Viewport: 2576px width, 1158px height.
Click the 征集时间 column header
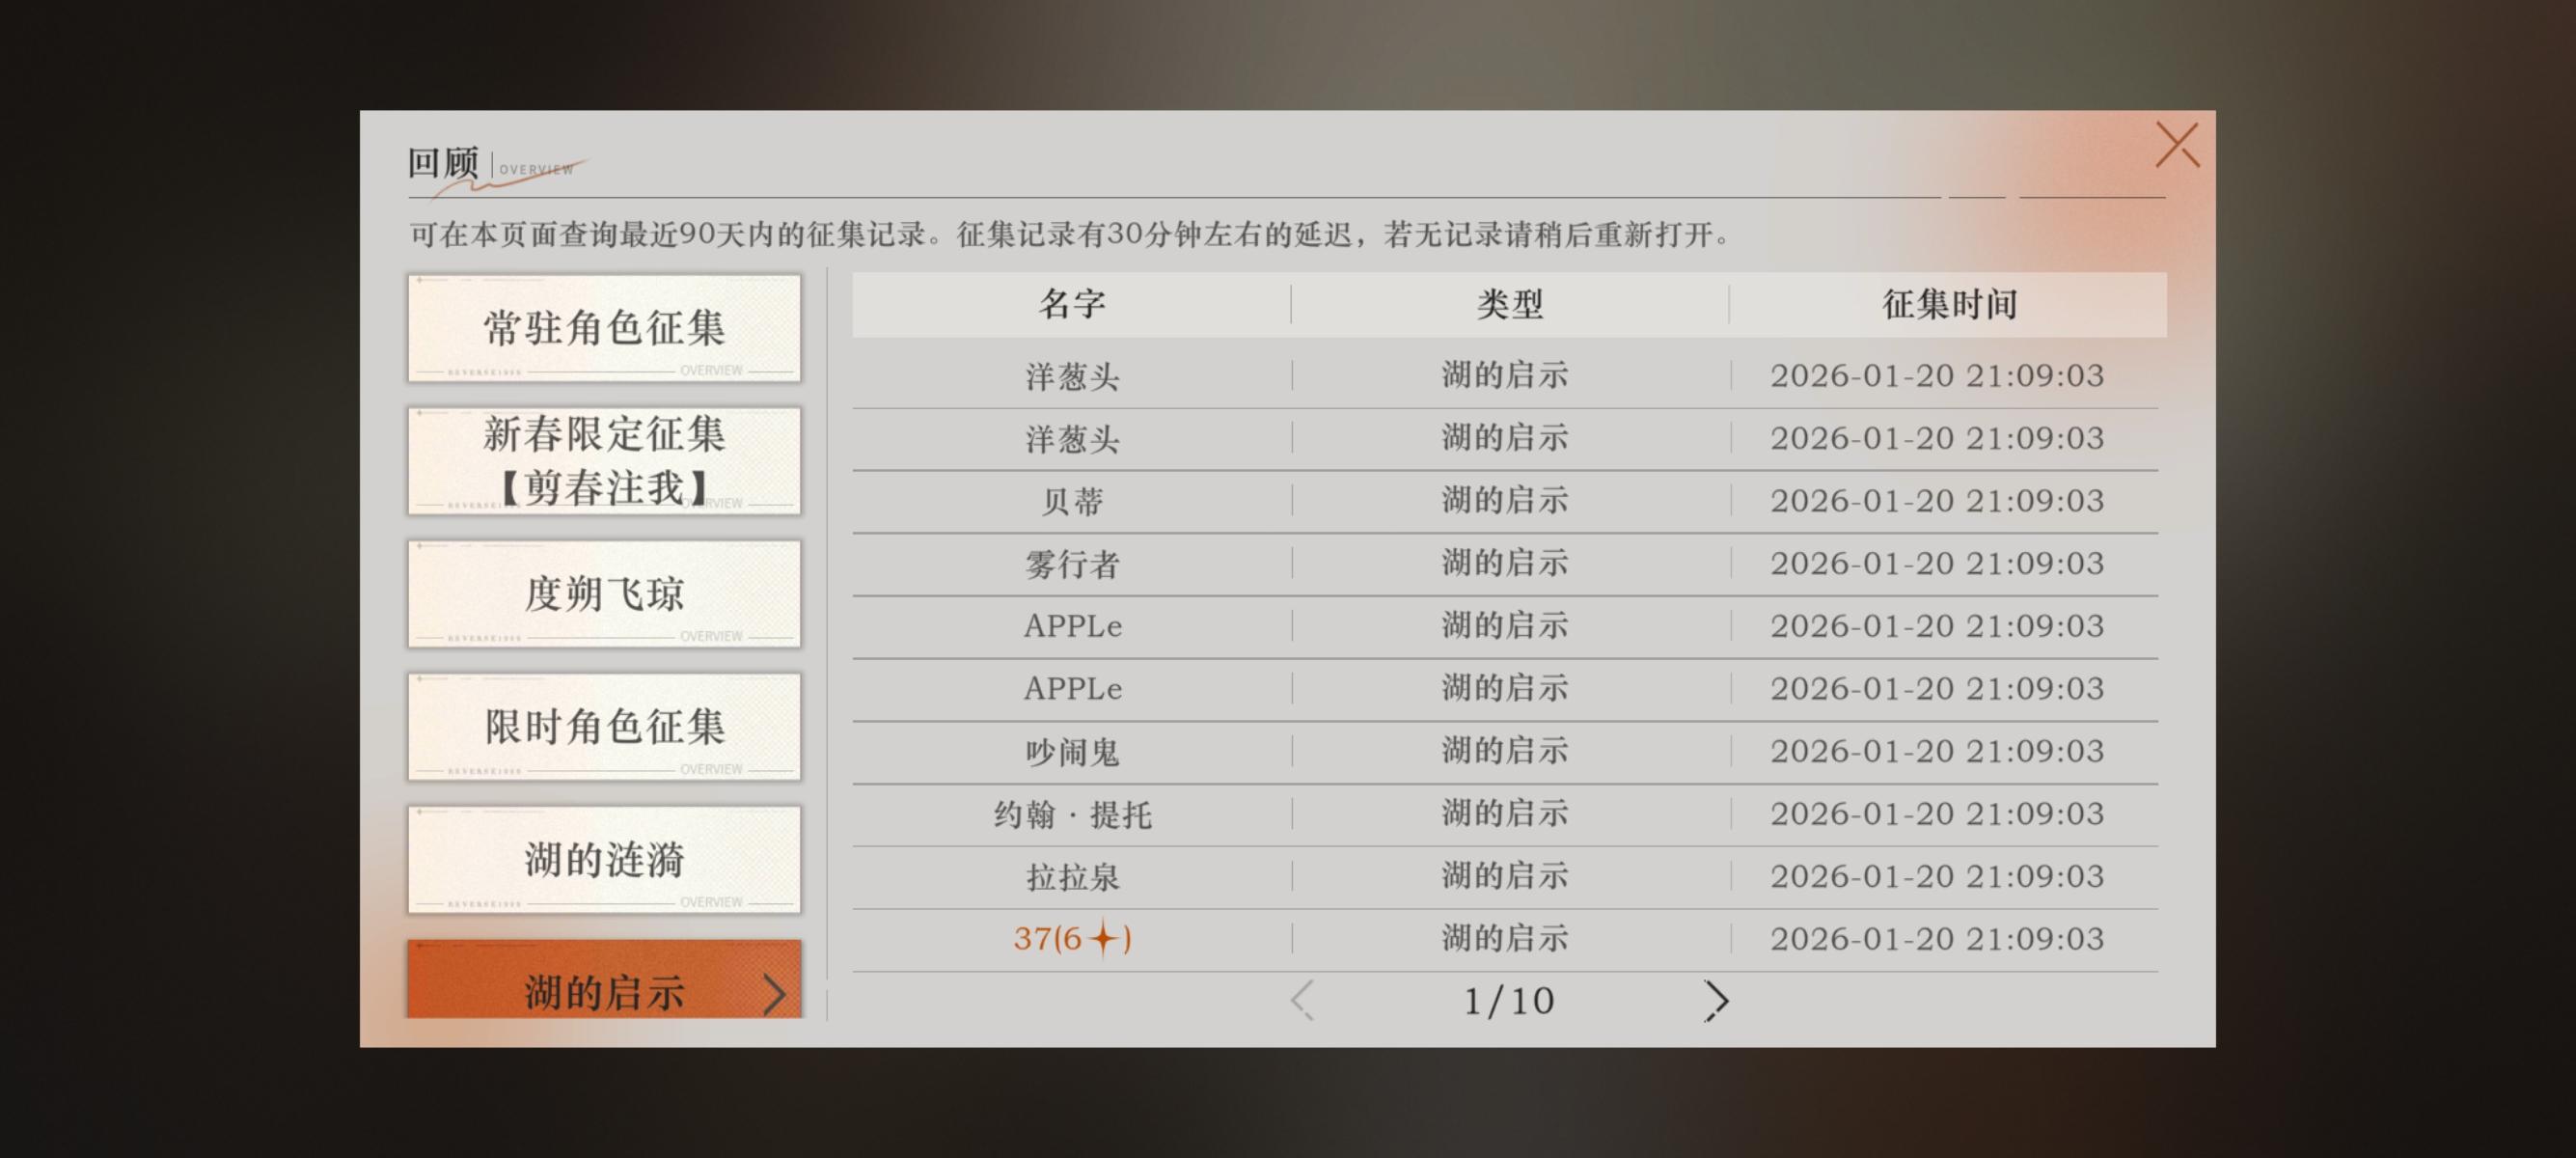click(1949, 304)
